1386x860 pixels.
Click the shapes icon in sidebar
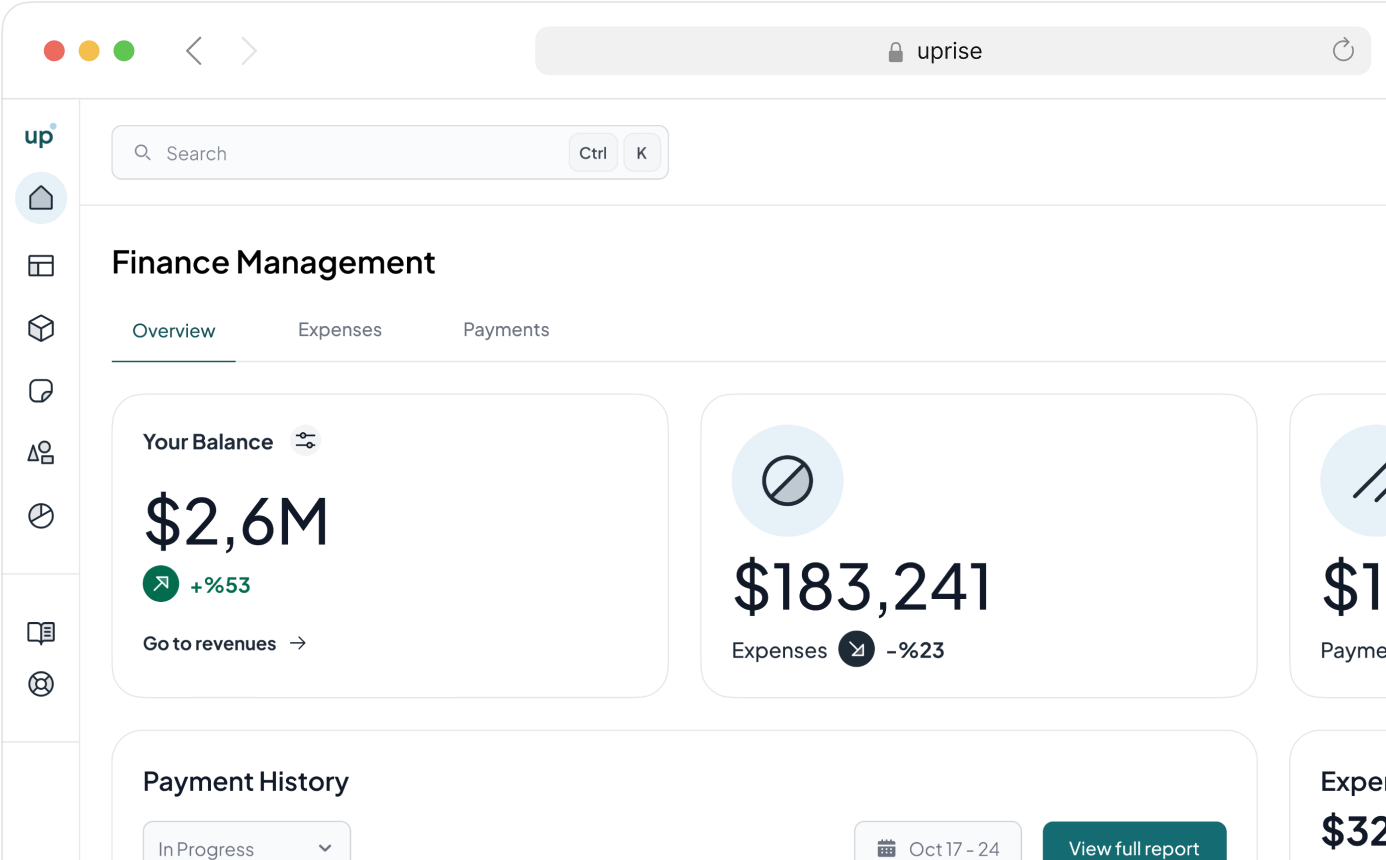point(41,453)
